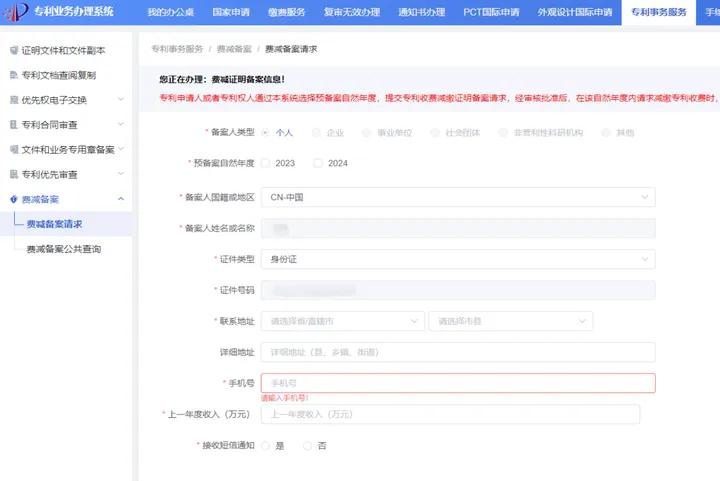Open the 国家申请 navigation tab
720x481 pixels.
click(231, 12)
